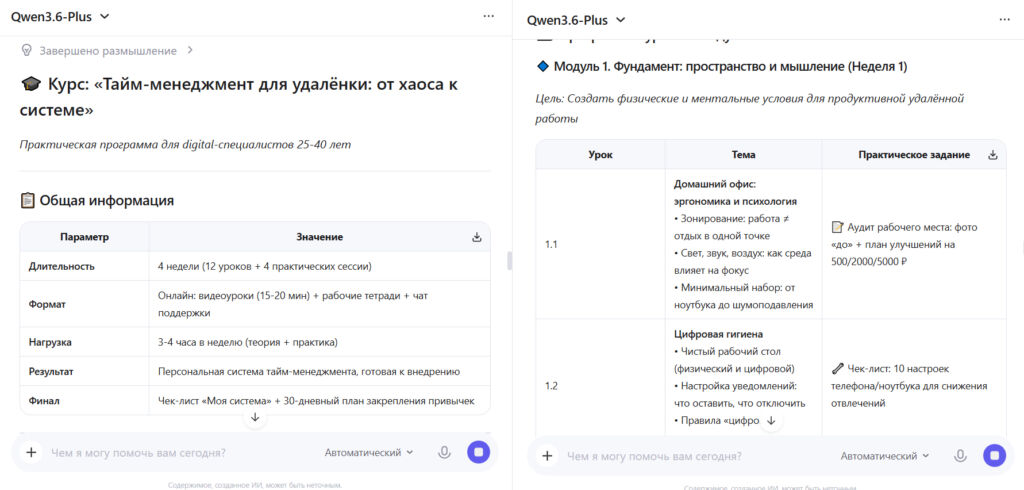Click microphone icon in left window
This screenshot has width=1024, height=490.
pos(444,452)
